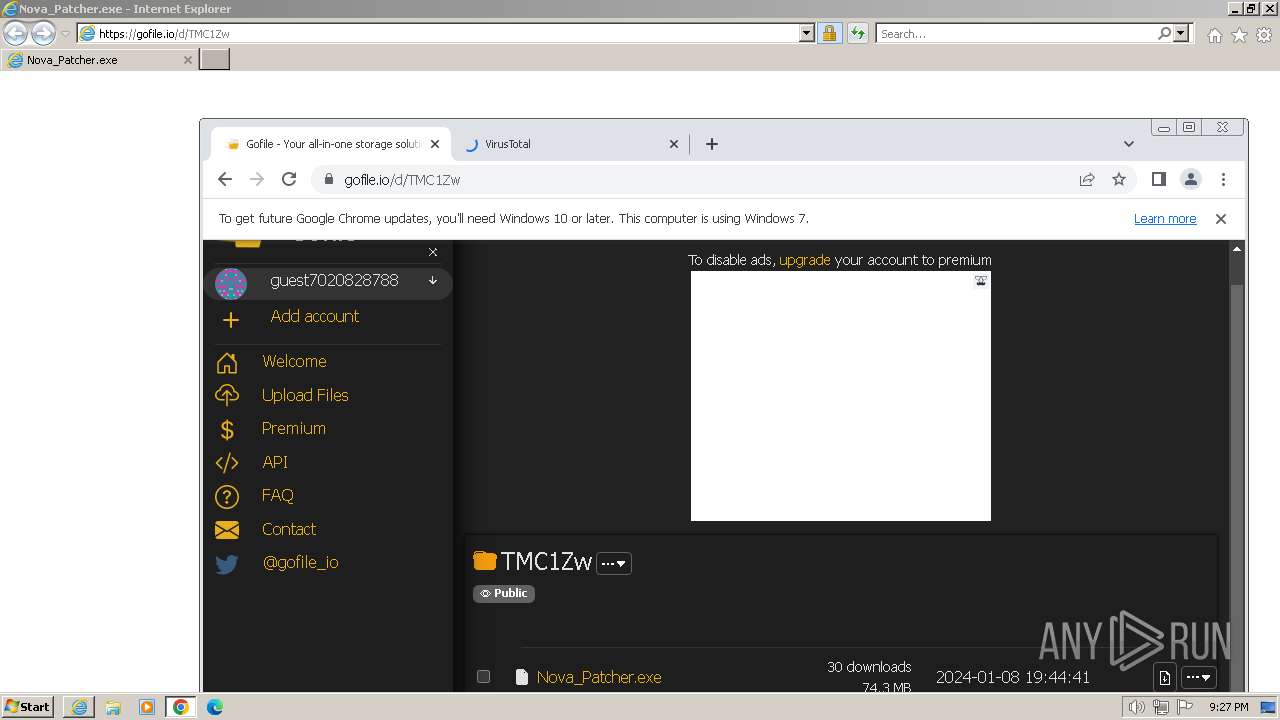The height and width of the screenshot is (720, 1280).
Task: Open the Windows Start menu
Action: pos(28,707)
